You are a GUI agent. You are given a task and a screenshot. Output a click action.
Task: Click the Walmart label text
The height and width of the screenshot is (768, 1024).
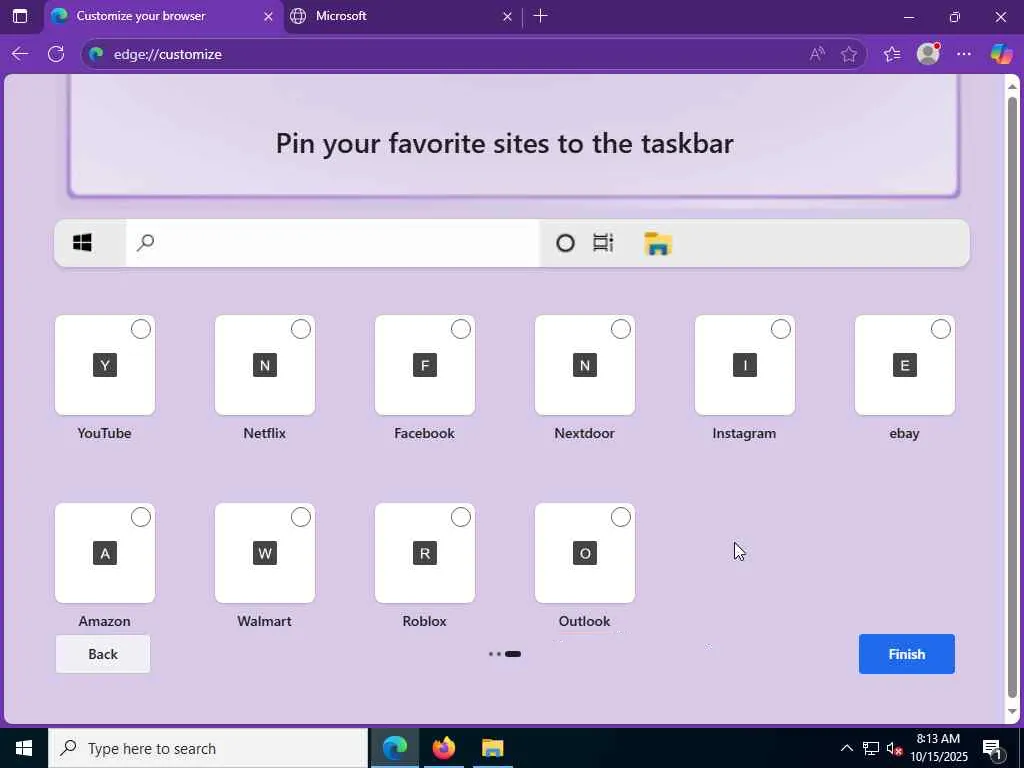pos(264,621)
